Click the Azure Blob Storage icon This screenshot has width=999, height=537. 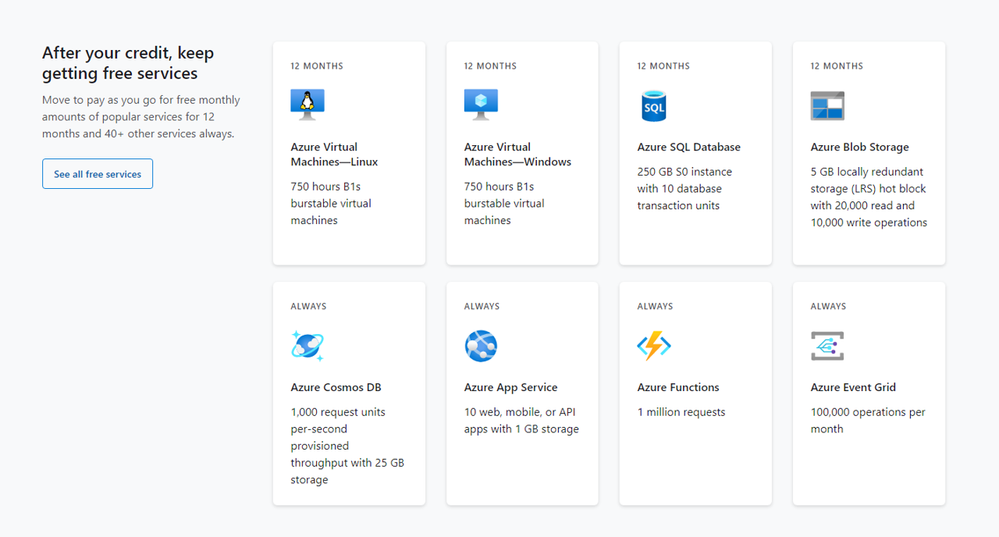point(827,106)
